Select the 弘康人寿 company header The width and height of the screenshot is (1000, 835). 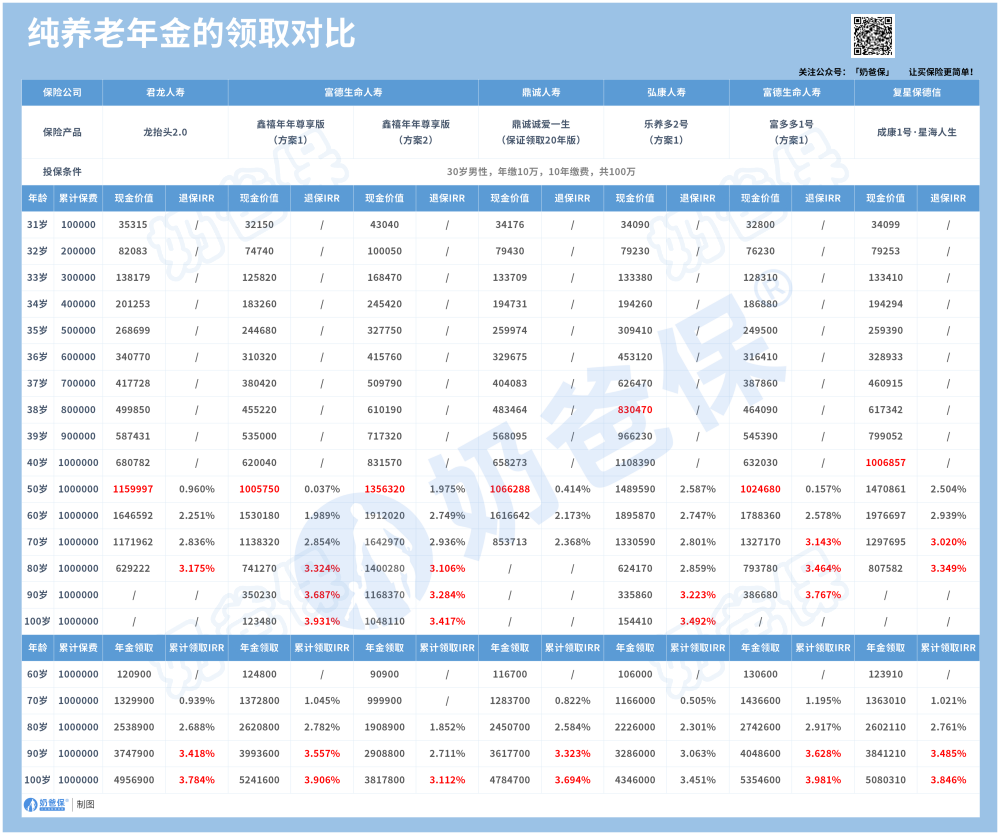(666, 92)
